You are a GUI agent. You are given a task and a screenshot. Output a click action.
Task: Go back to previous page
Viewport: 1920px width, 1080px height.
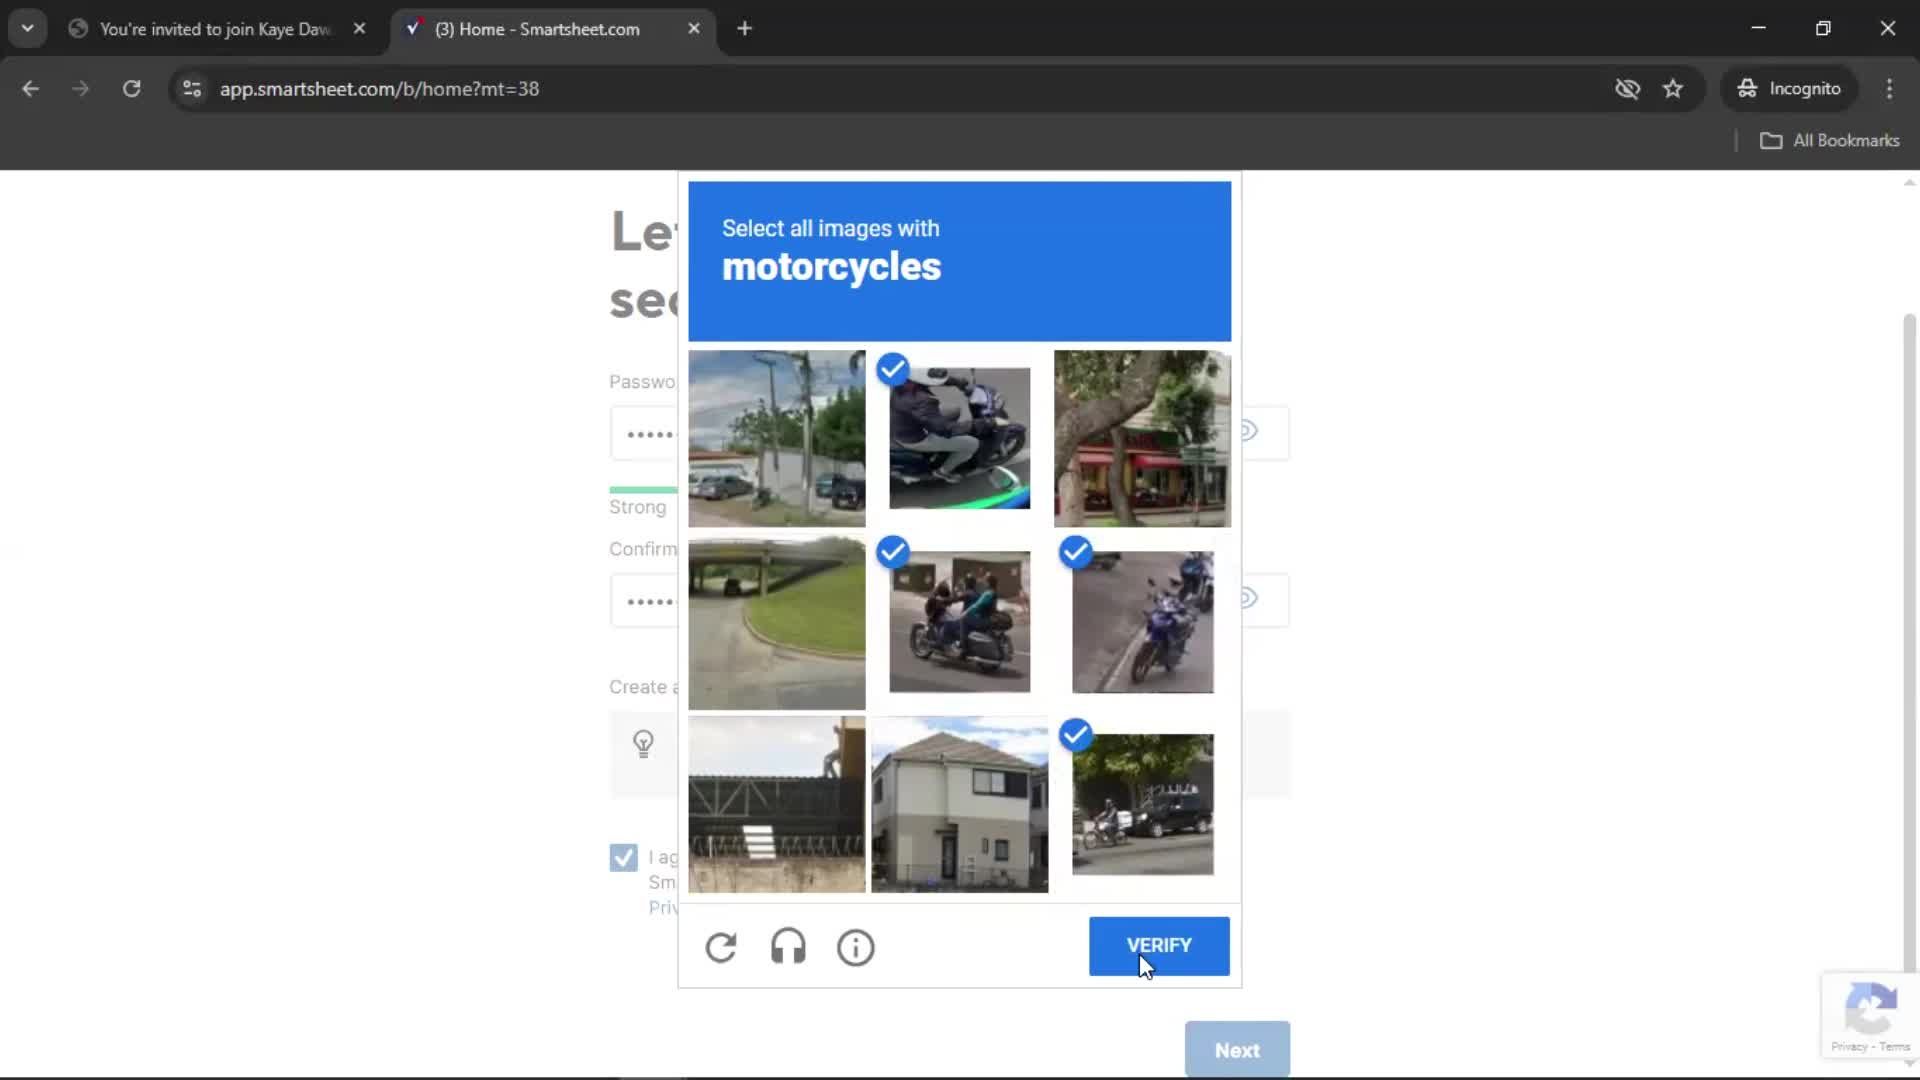pos(30,89)
